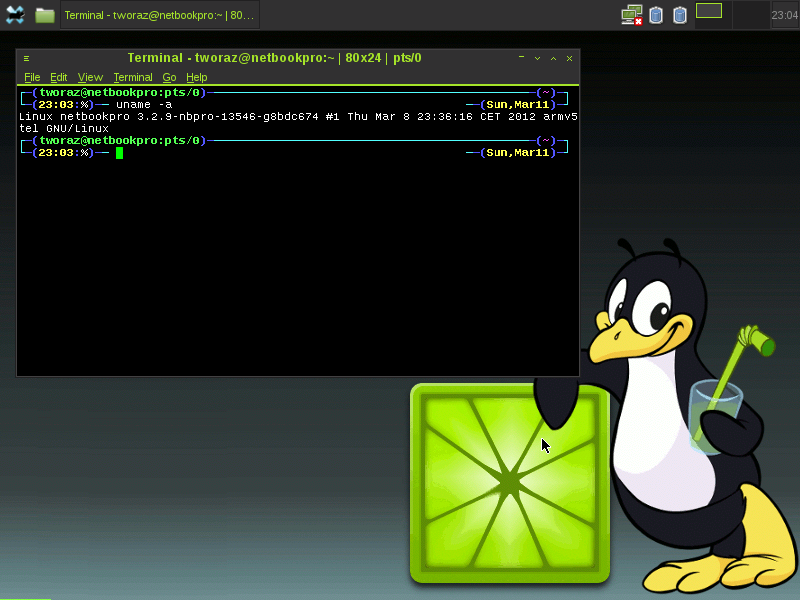This screenshot has height=600, width=800.
Task: Open the first removable drive tray icon
Action: coord(656,15)
